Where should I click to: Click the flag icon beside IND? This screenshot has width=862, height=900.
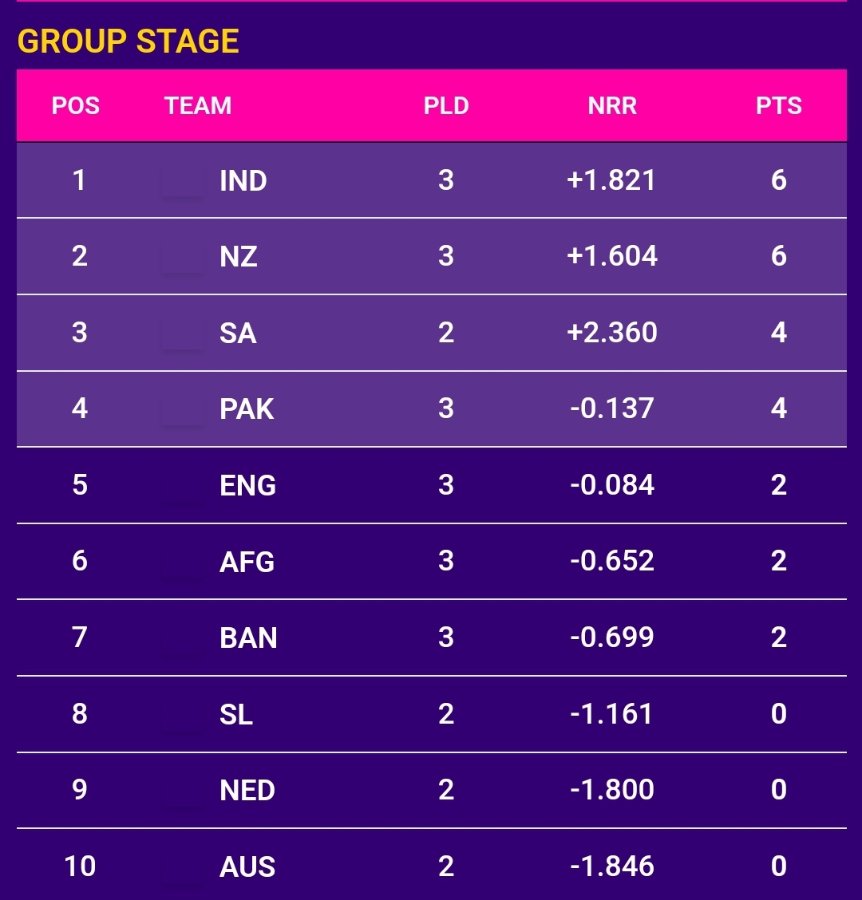point(182,181)
